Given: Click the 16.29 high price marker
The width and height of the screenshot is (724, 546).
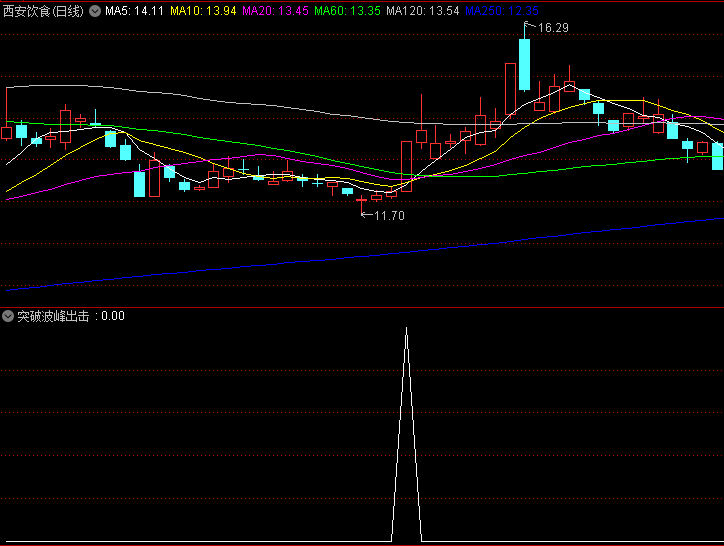Looking at the screenshot, I should pyautogui.click(x=552, y=28).
